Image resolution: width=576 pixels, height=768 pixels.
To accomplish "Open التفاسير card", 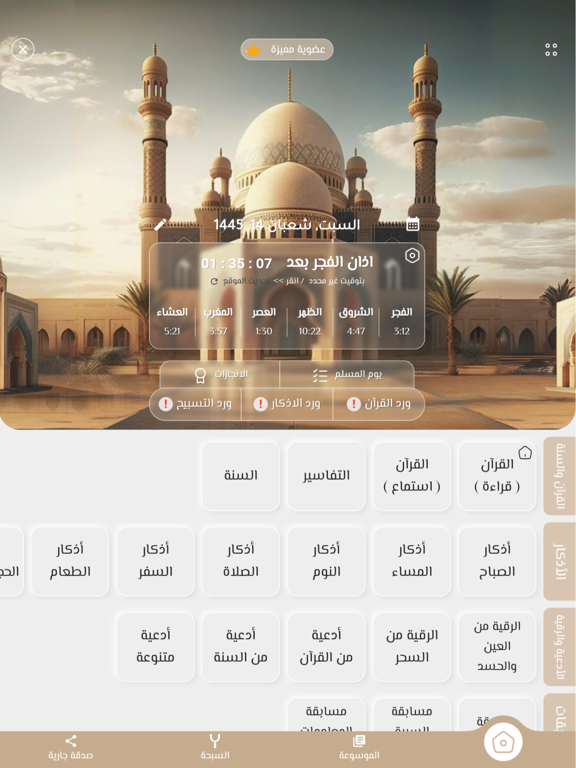I will point(326,476).
